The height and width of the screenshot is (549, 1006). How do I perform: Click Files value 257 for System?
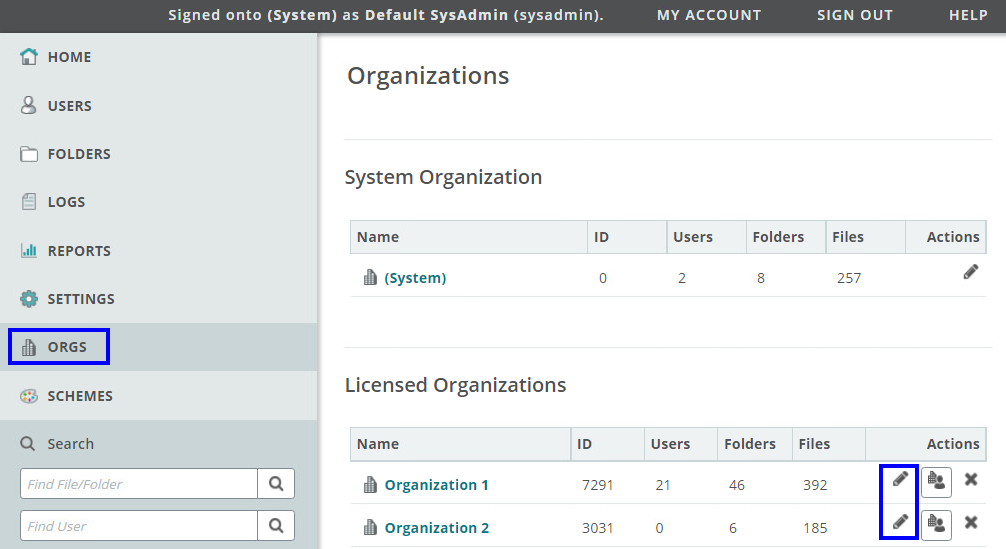(849, 278)
